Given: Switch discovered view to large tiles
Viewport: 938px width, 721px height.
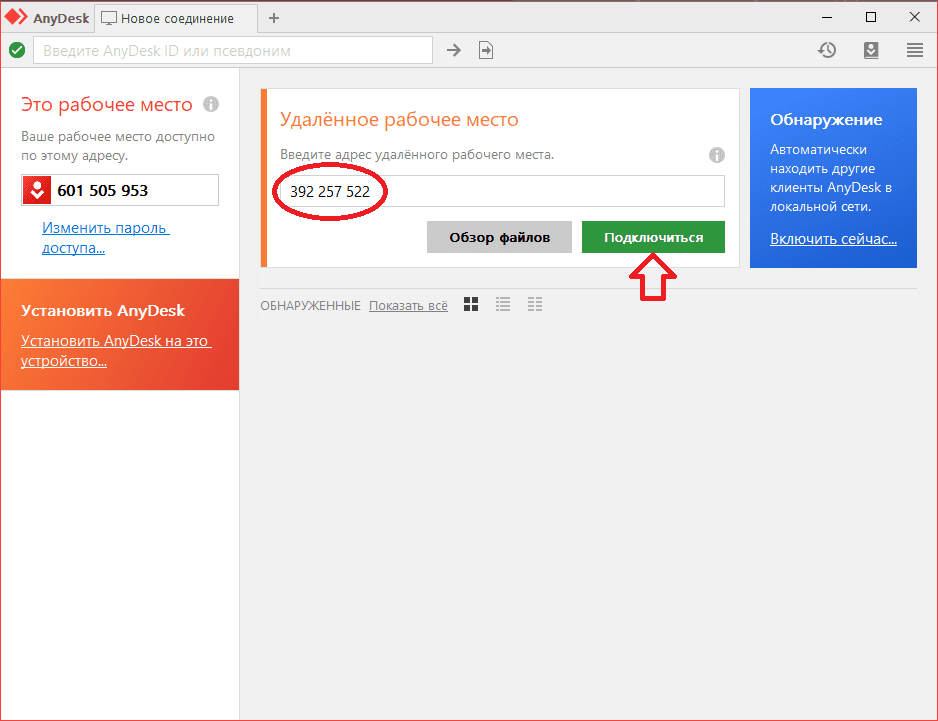Looking at the screenshot, I should pos(472,305).
